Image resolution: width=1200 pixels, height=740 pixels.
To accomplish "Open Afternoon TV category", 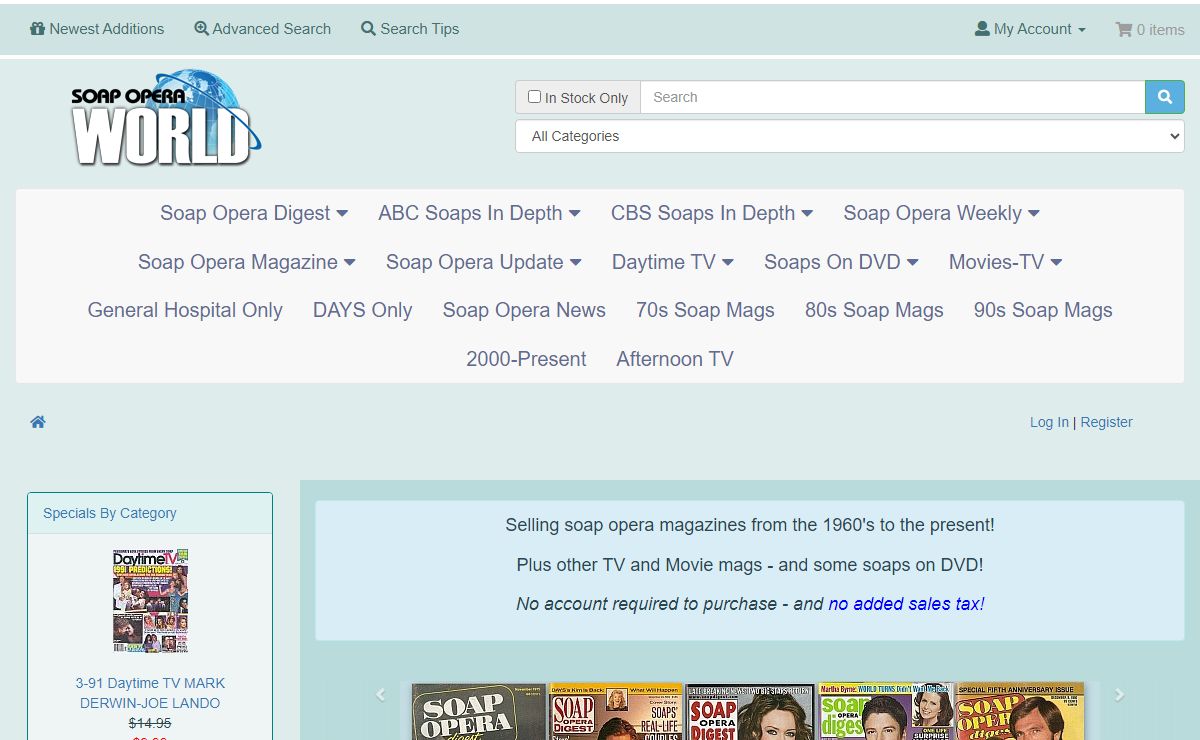I will click(x=675, y=359).
